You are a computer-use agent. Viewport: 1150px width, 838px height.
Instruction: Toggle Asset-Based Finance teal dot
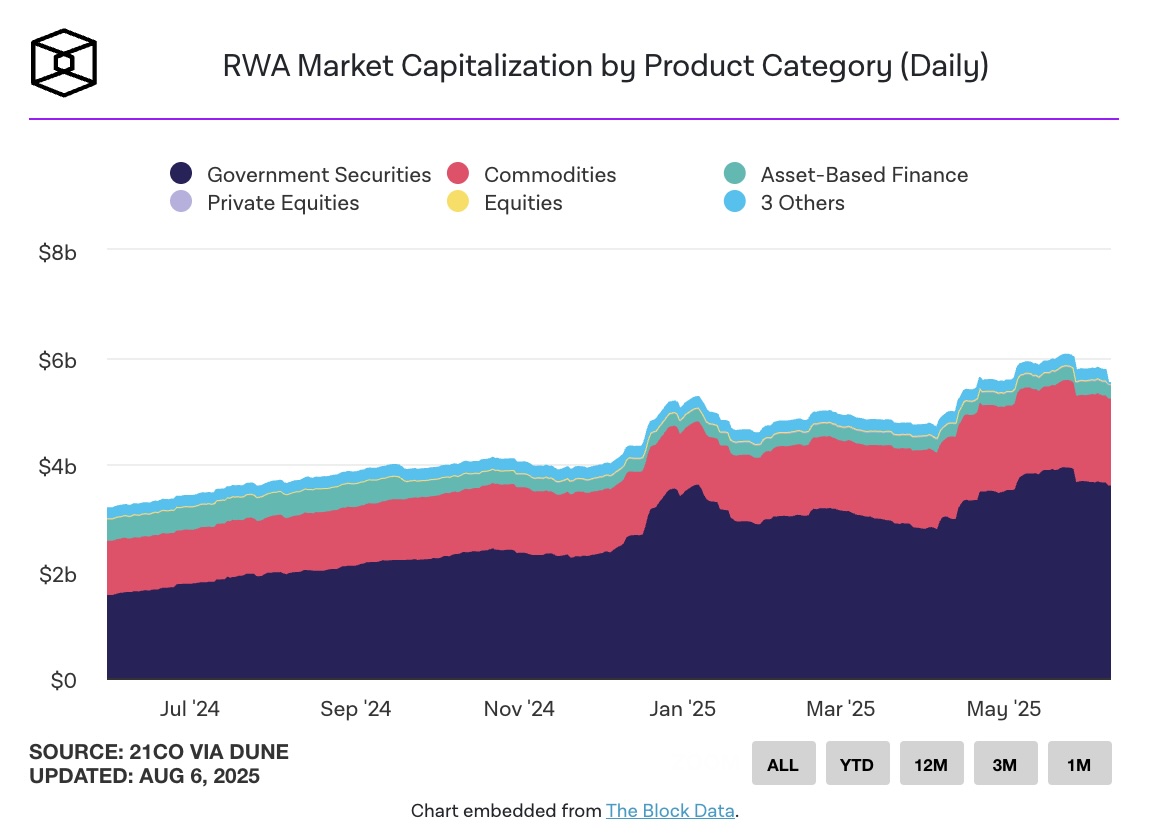pyautogui.click(x=734, y=174)
